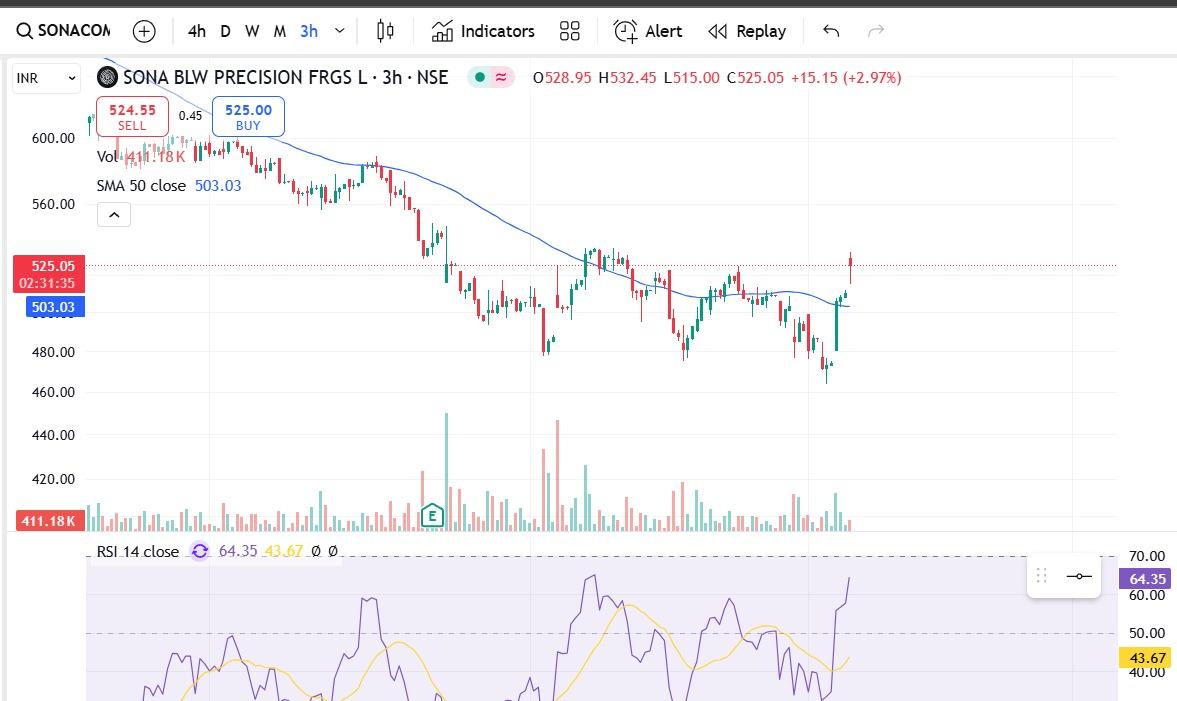The width and height of the screenshot is (1177, 701).
Task: Click the SONA BLW PRECISION symbol logo
Action: click(x=107, y=77)
